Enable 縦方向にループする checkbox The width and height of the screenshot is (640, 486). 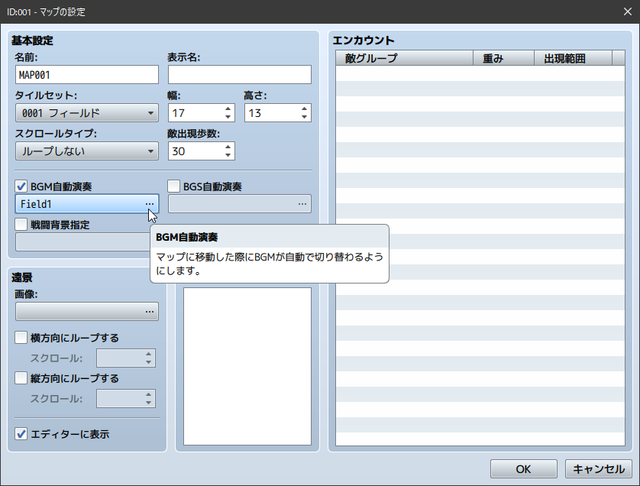[x=21, y=378]
